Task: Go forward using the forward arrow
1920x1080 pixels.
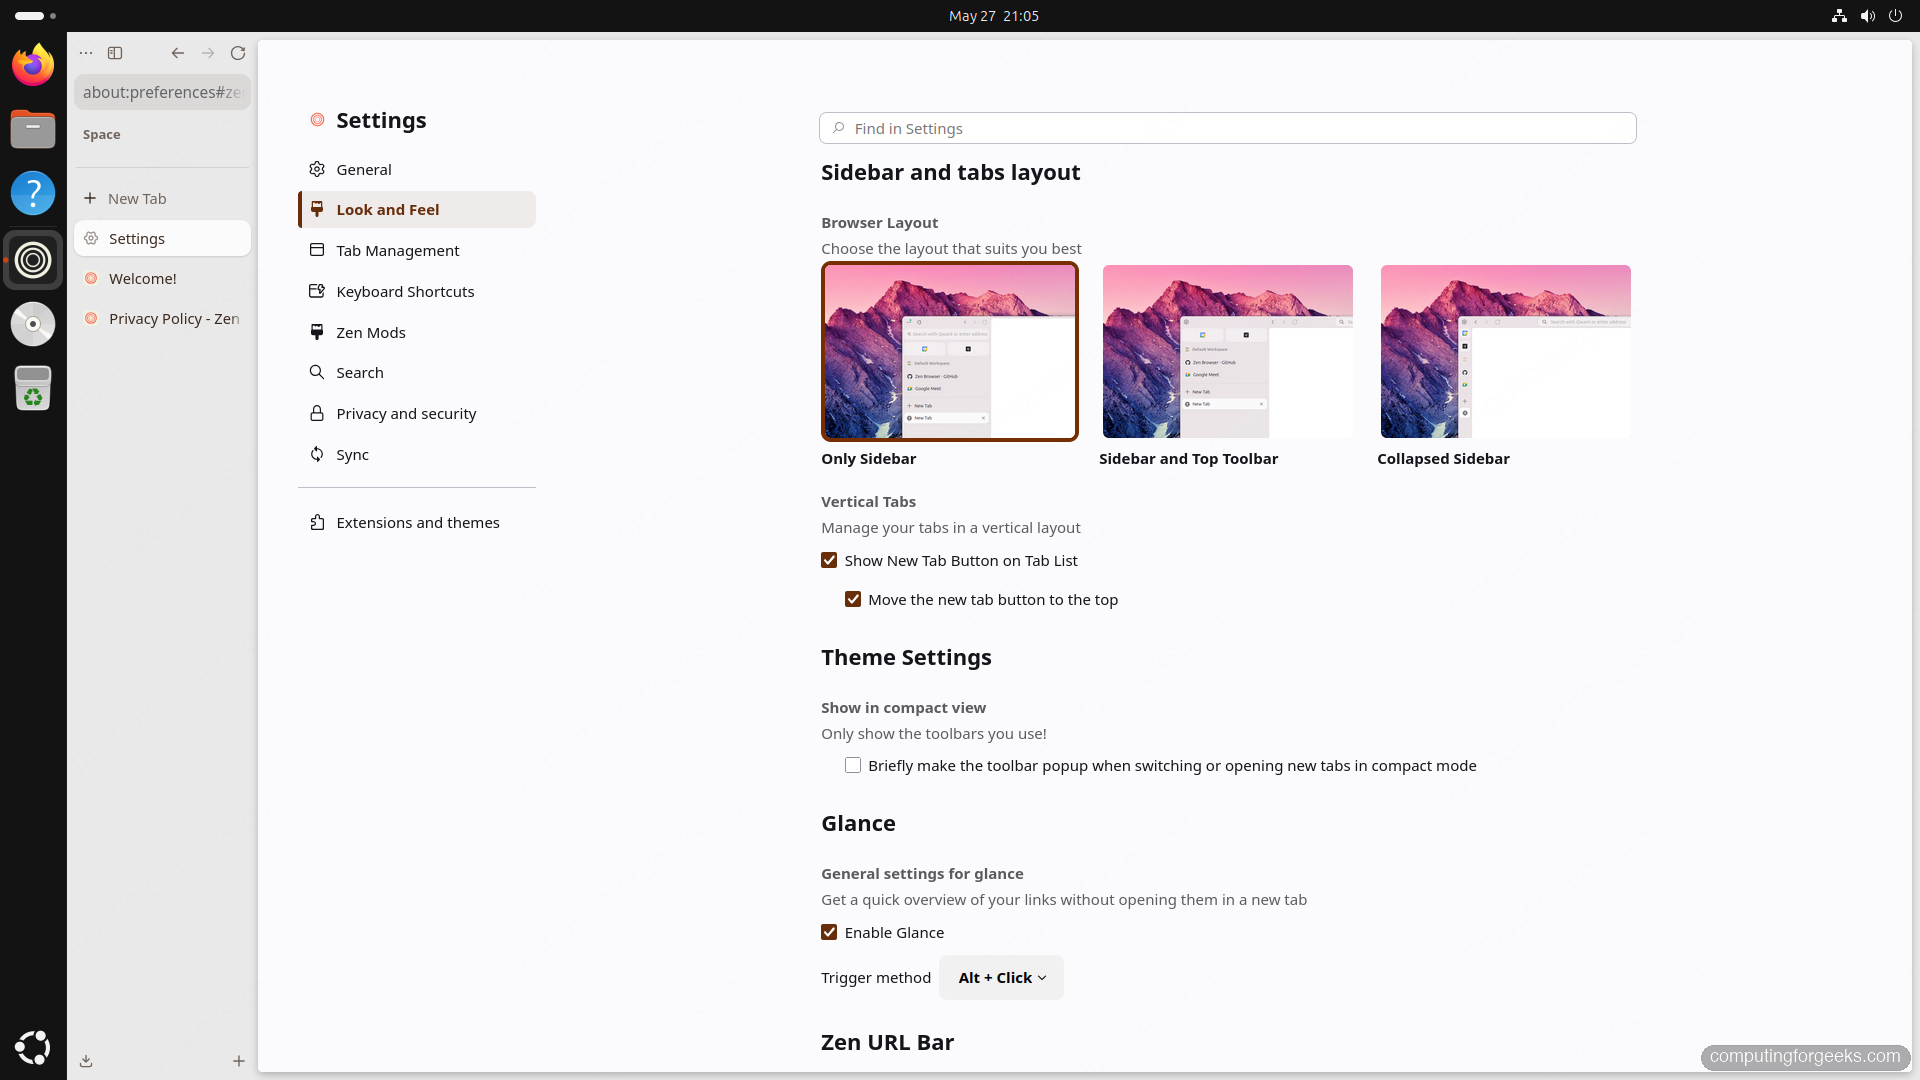Action: click(208, 53)
